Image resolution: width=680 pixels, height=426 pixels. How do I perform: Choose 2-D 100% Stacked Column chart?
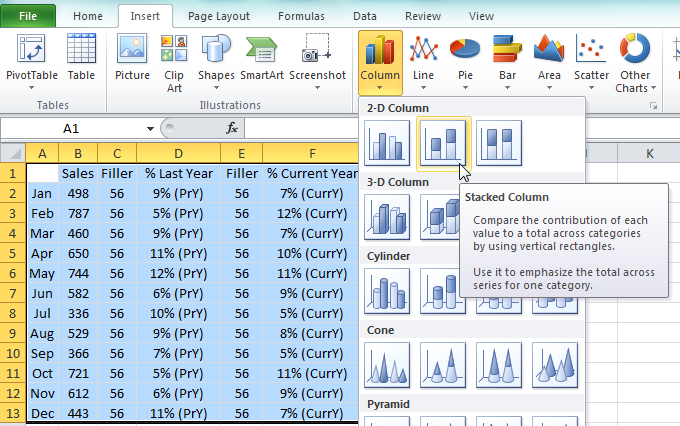[x=499, y=143]
